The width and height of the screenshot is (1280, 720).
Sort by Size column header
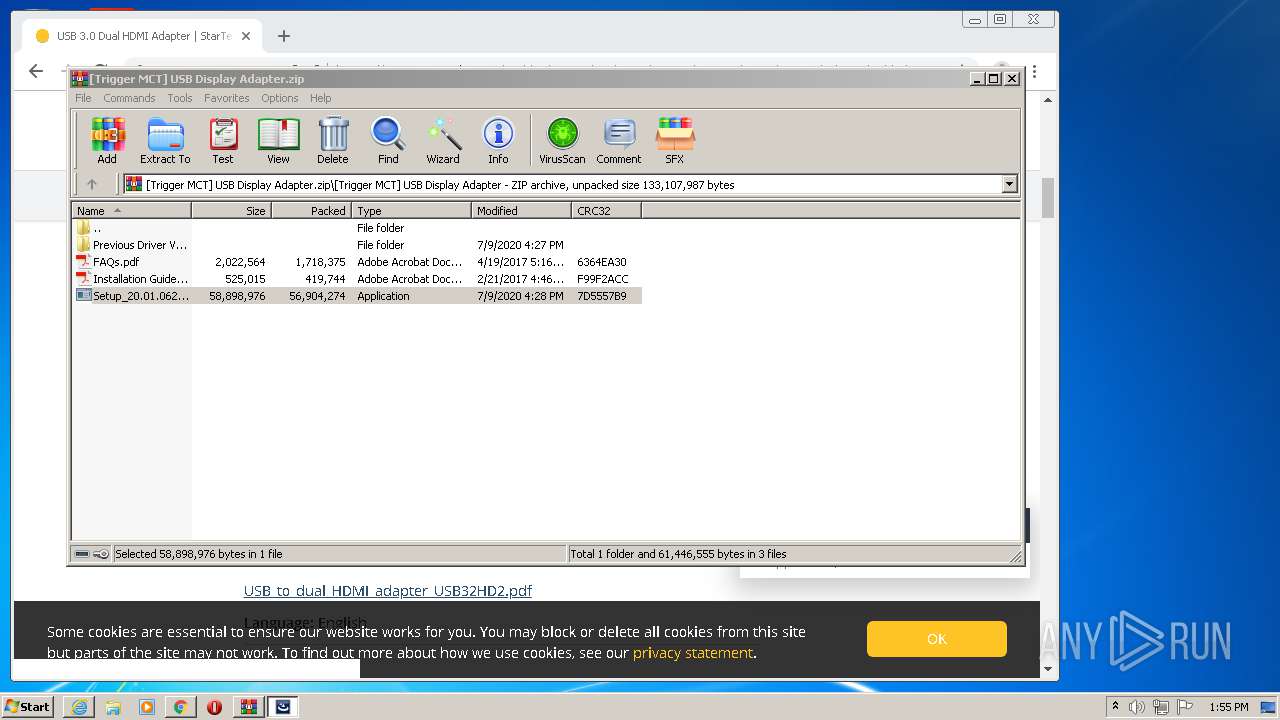pos(231,211)
